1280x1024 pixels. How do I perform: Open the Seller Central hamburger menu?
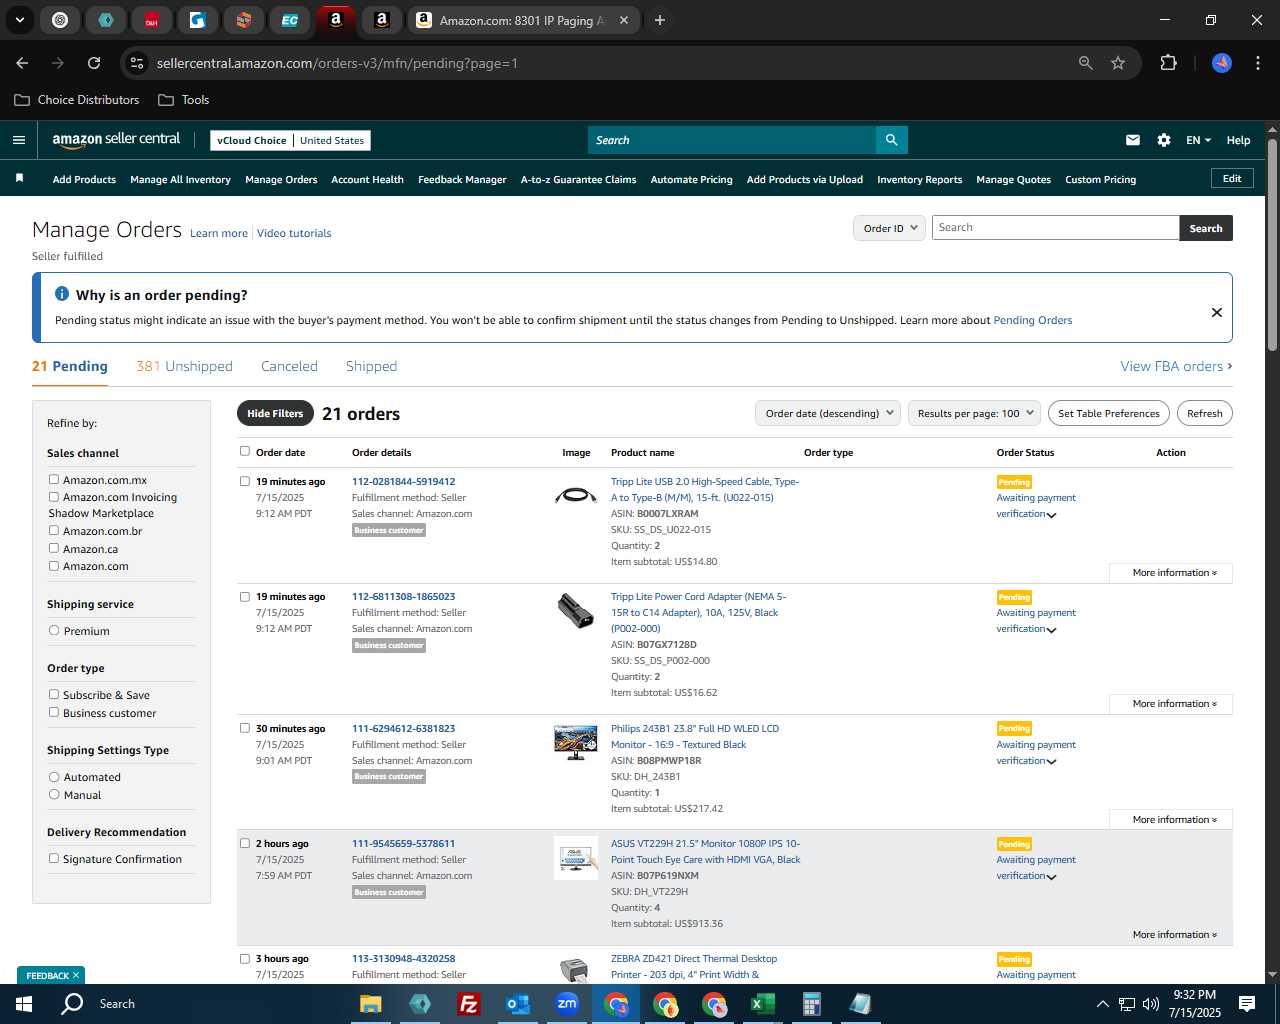[x=18, y=140]
